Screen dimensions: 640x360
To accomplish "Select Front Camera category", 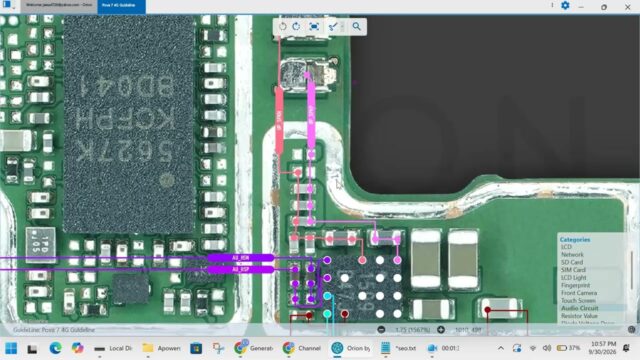I will click(x=579, y=293).
